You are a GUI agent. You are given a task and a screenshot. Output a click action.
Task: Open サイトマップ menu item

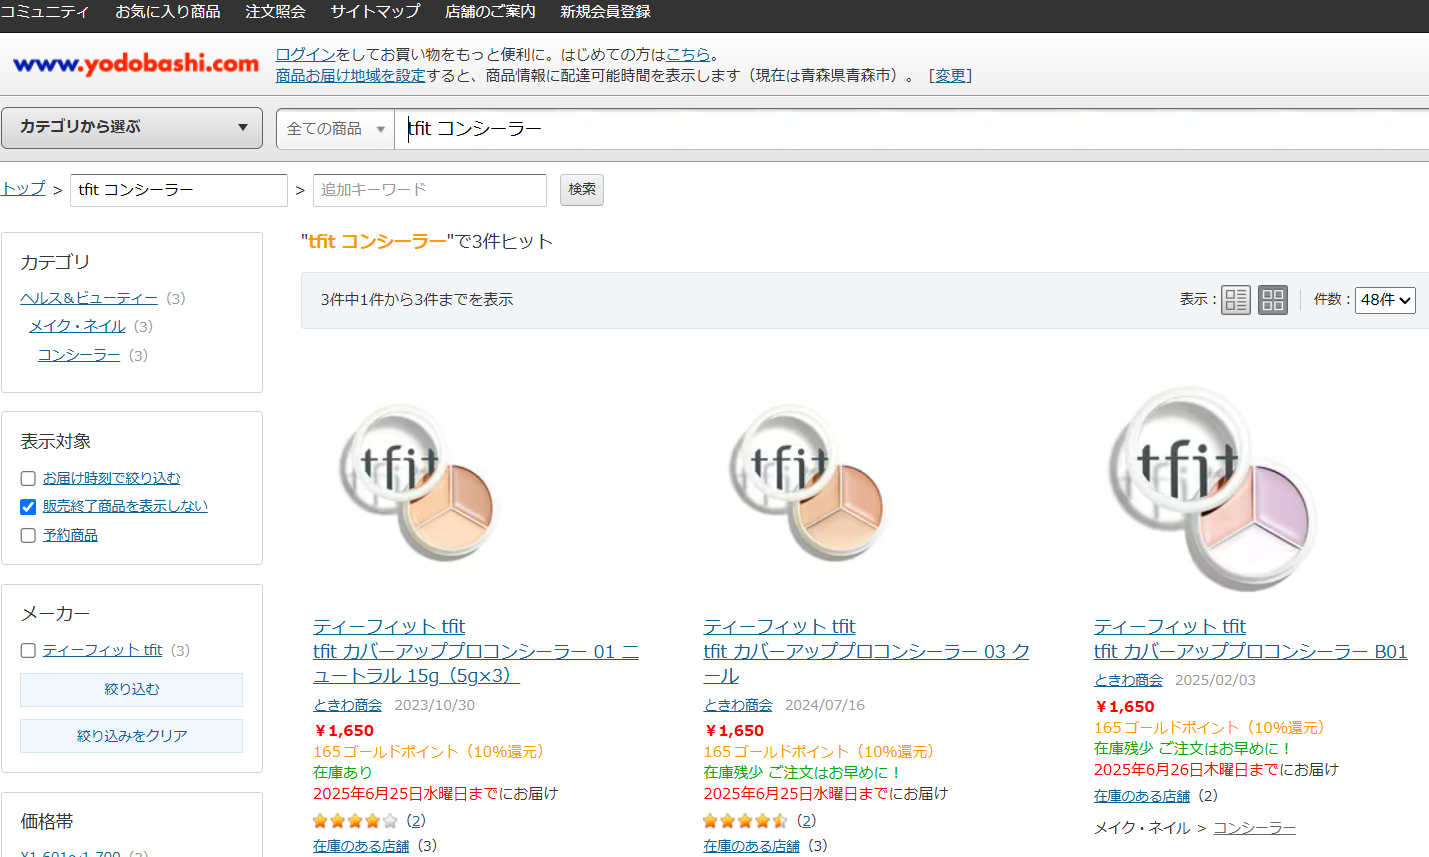(375, 12)
